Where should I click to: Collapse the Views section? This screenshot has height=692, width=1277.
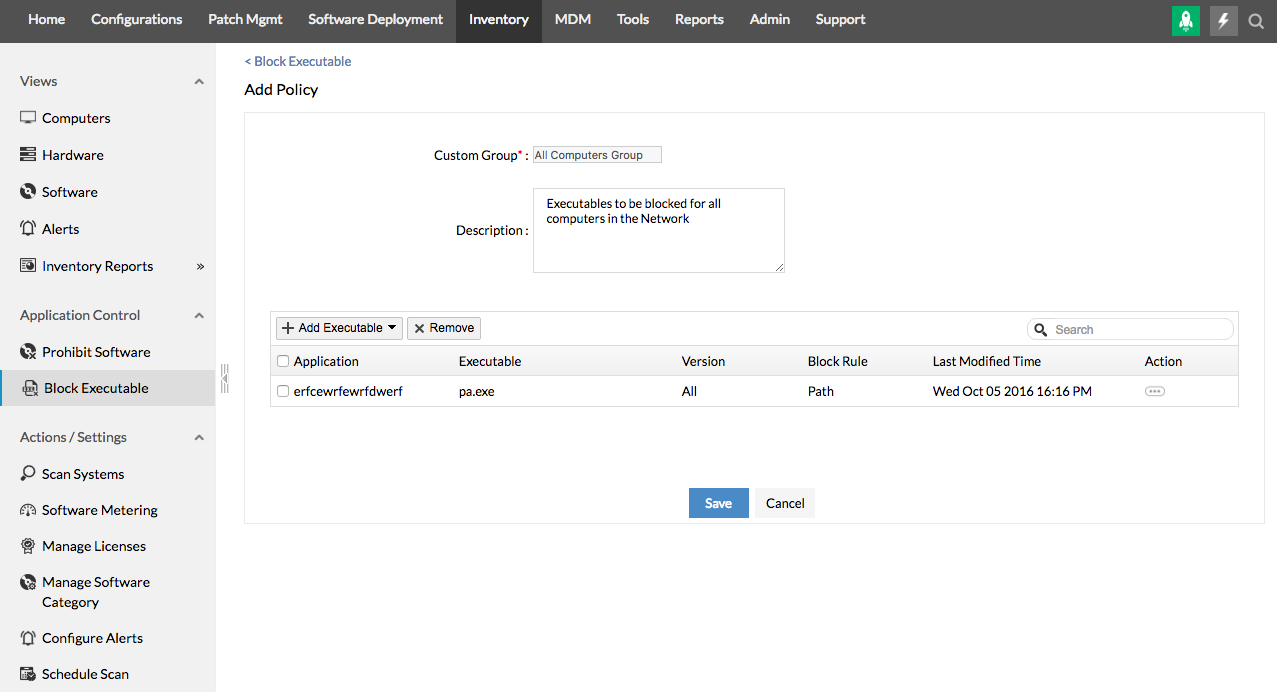coord(199,82)
